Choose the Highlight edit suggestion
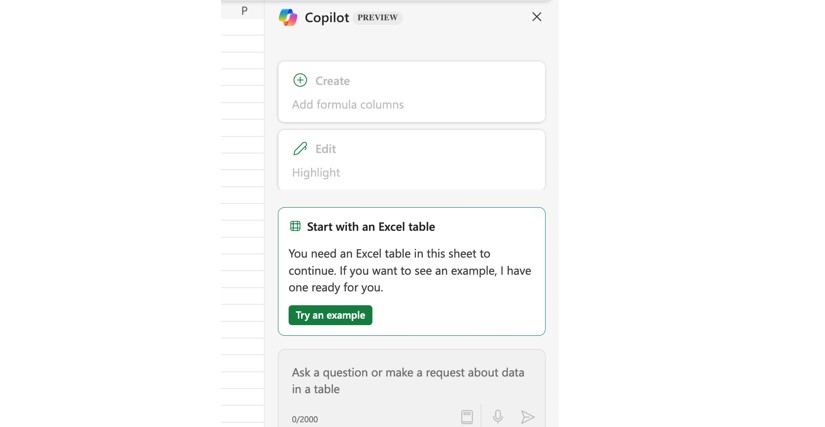 316,172
